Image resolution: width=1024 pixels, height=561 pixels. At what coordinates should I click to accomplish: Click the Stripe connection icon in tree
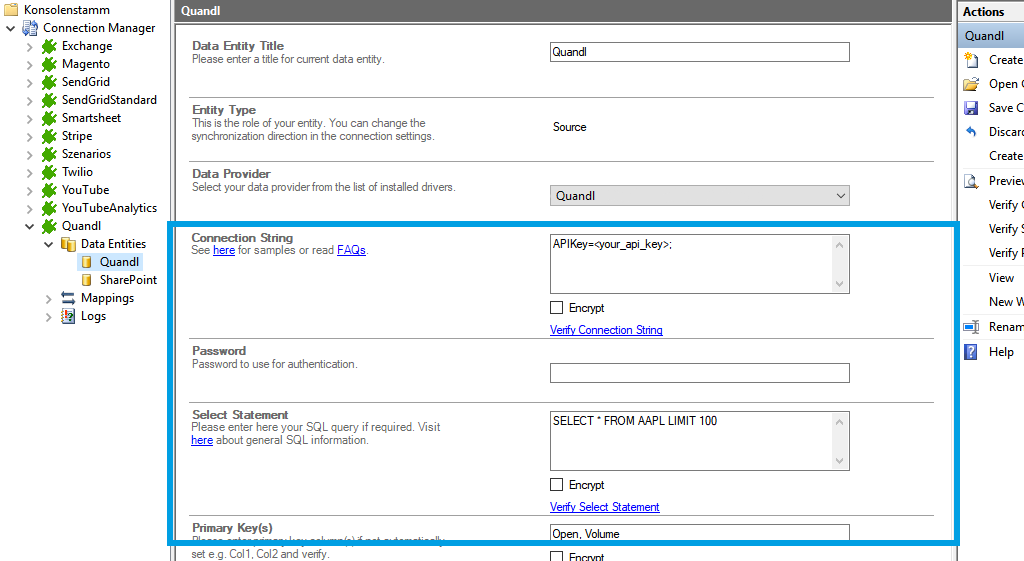click(x=49, y=136)
